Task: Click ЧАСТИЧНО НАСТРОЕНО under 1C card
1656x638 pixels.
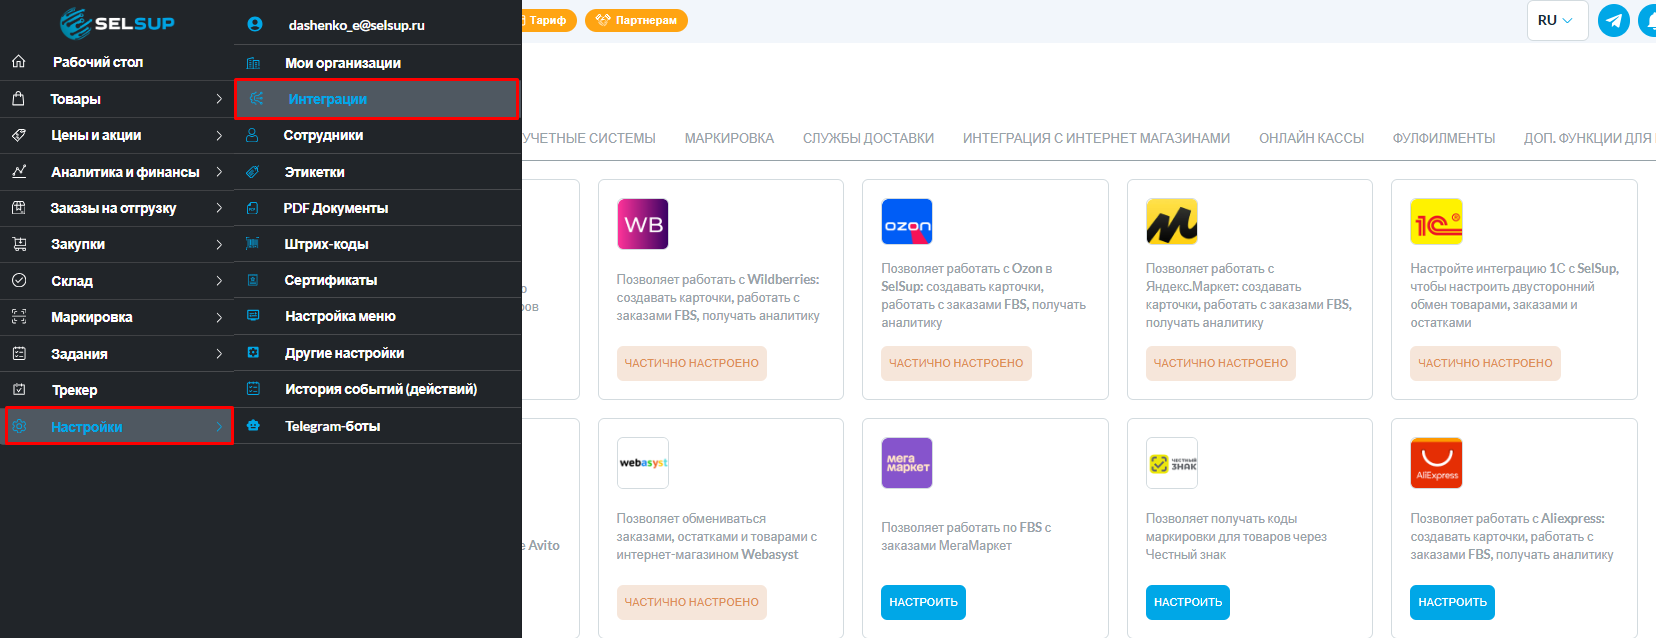Action: pos(1485,363)
